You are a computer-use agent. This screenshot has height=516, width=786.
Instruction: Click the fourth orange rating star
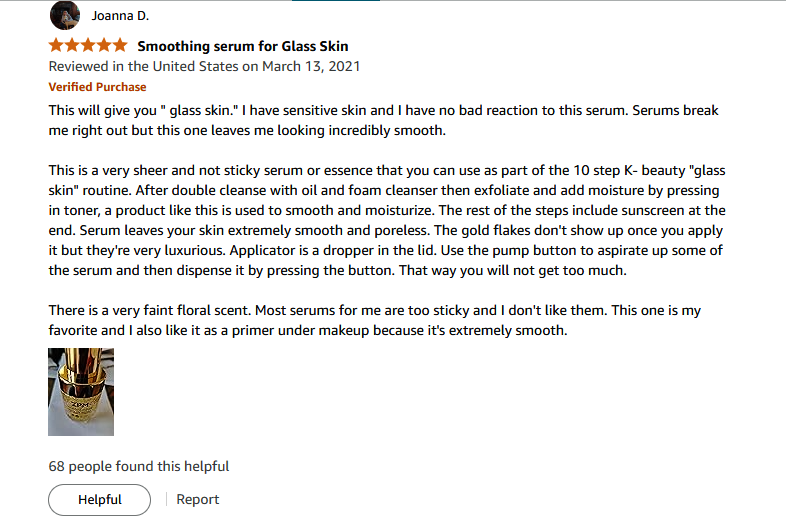[x=104, y=46]
